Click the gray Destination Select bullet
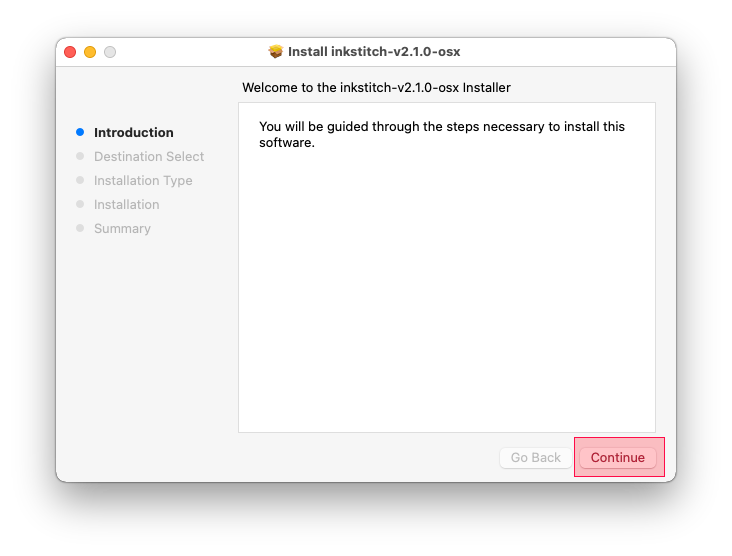This screenshot has height=556, width=732. pos(80,156)
